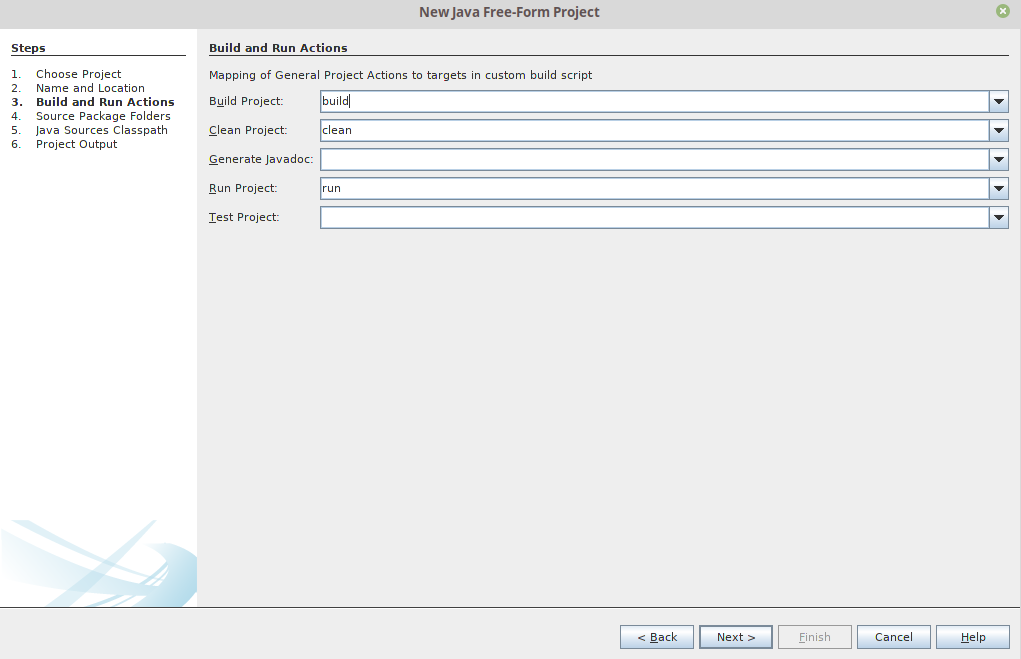Screen dimensions: 1021x659
Task: Click the Source Package Folders step
Action: pos(103,116)
